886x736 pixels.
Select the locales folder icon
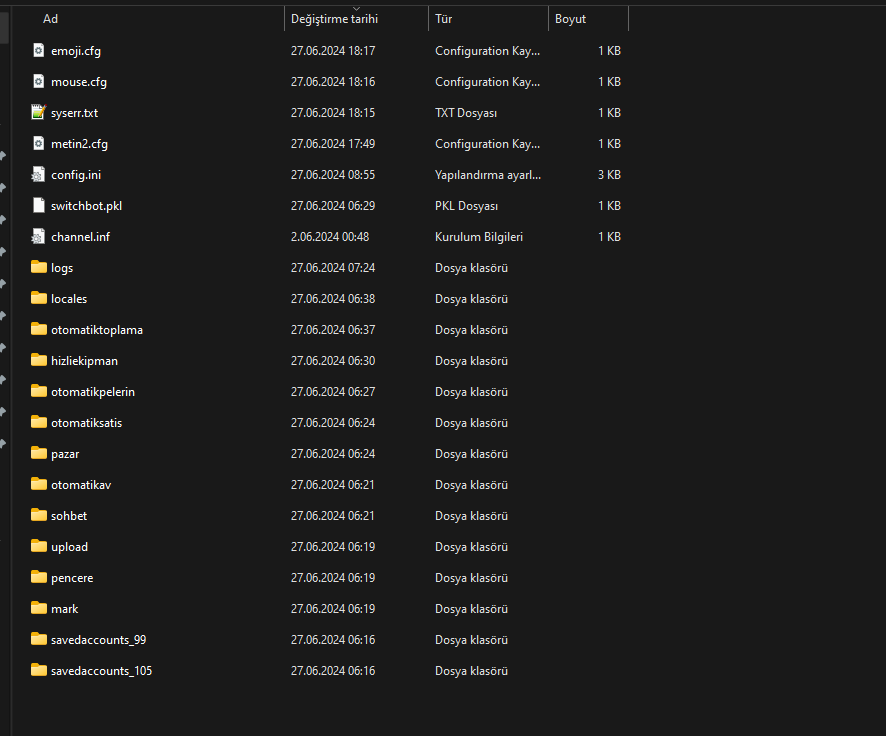tap(38, 298)
